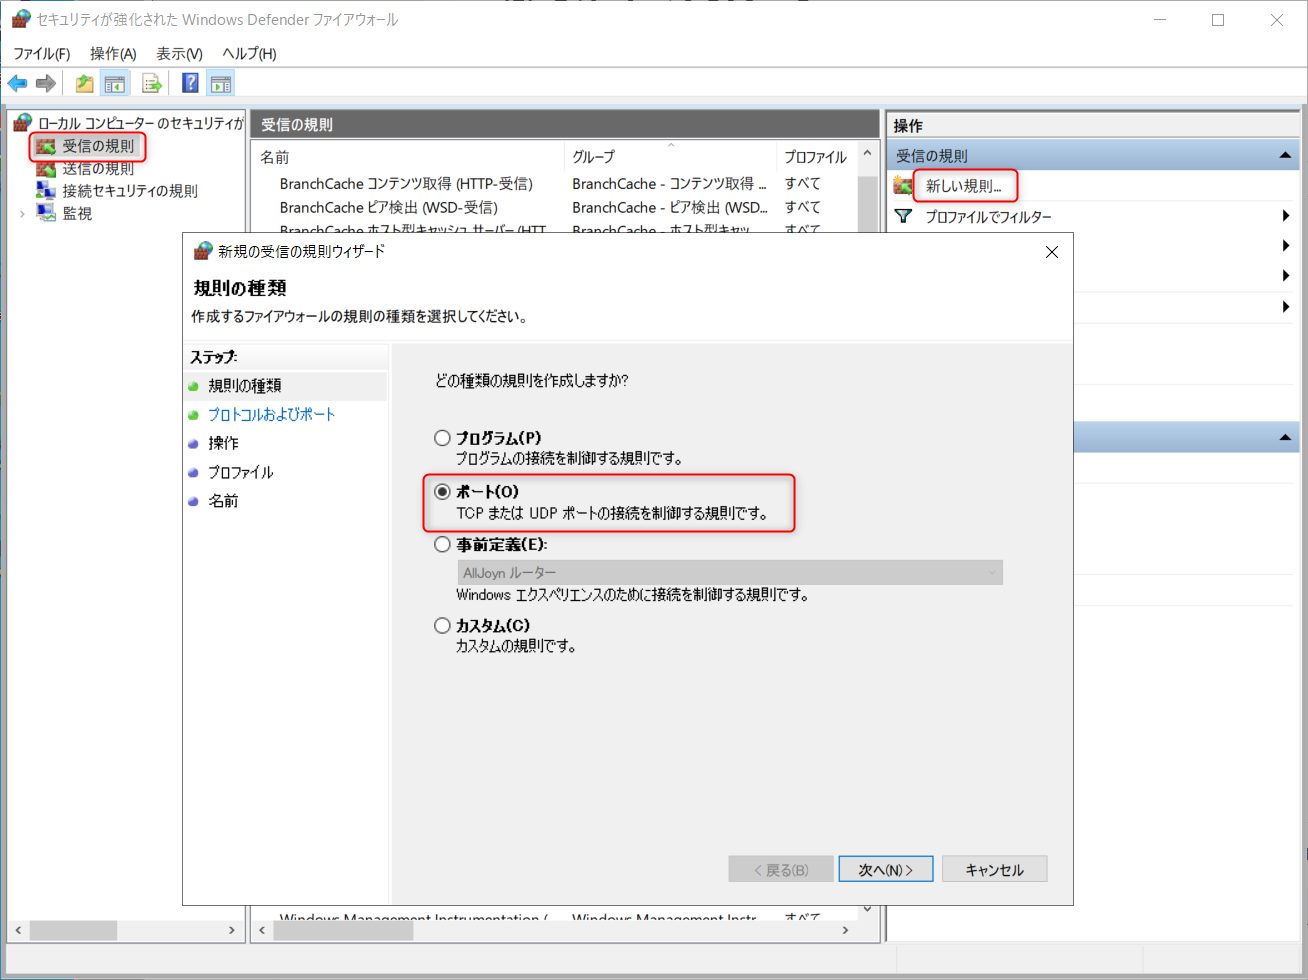Click the rule list vertical scrollbar down arrow
This screenshot has width=1308, height=980.
click(x=867, y=908)
